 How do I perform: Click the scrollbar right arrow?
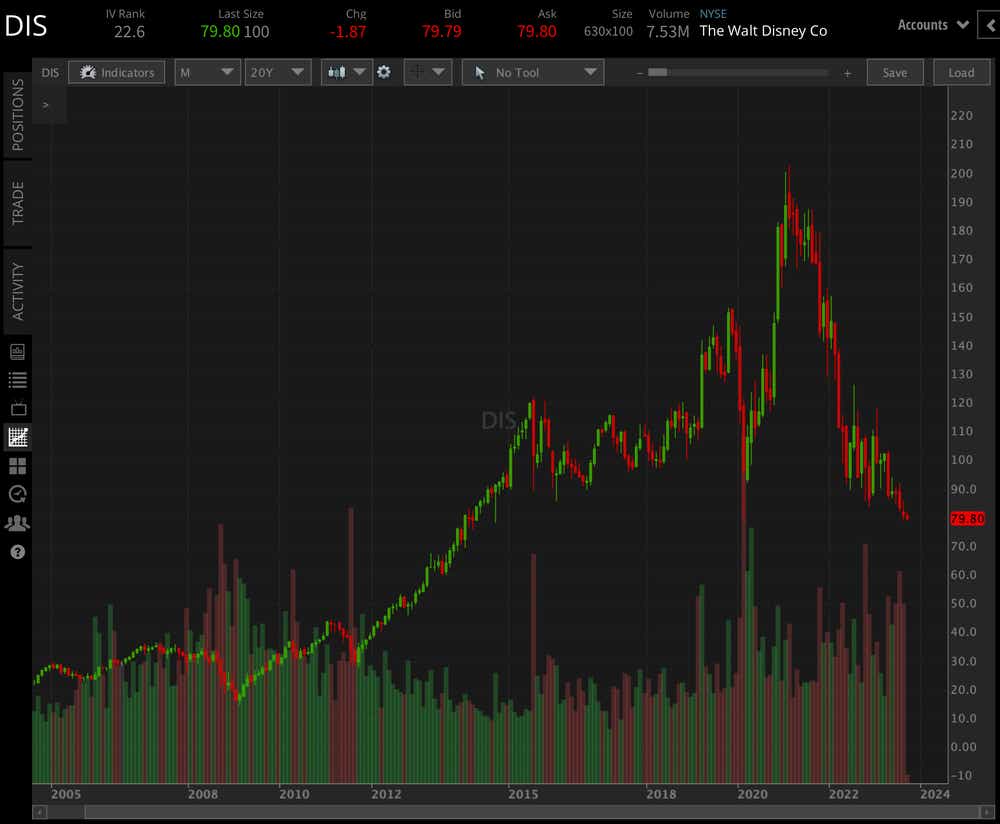(x=987, y=812)
